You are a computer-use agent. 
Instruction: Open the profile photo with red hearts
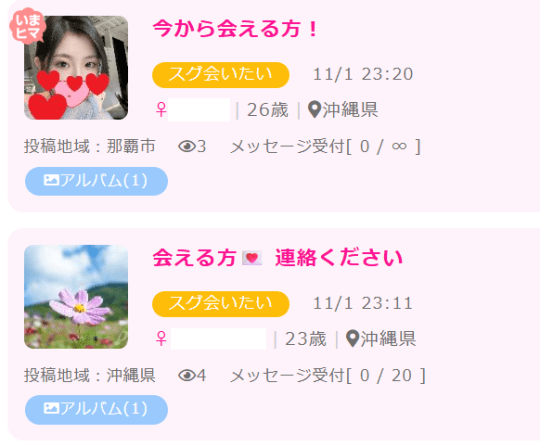coord(76,68)
